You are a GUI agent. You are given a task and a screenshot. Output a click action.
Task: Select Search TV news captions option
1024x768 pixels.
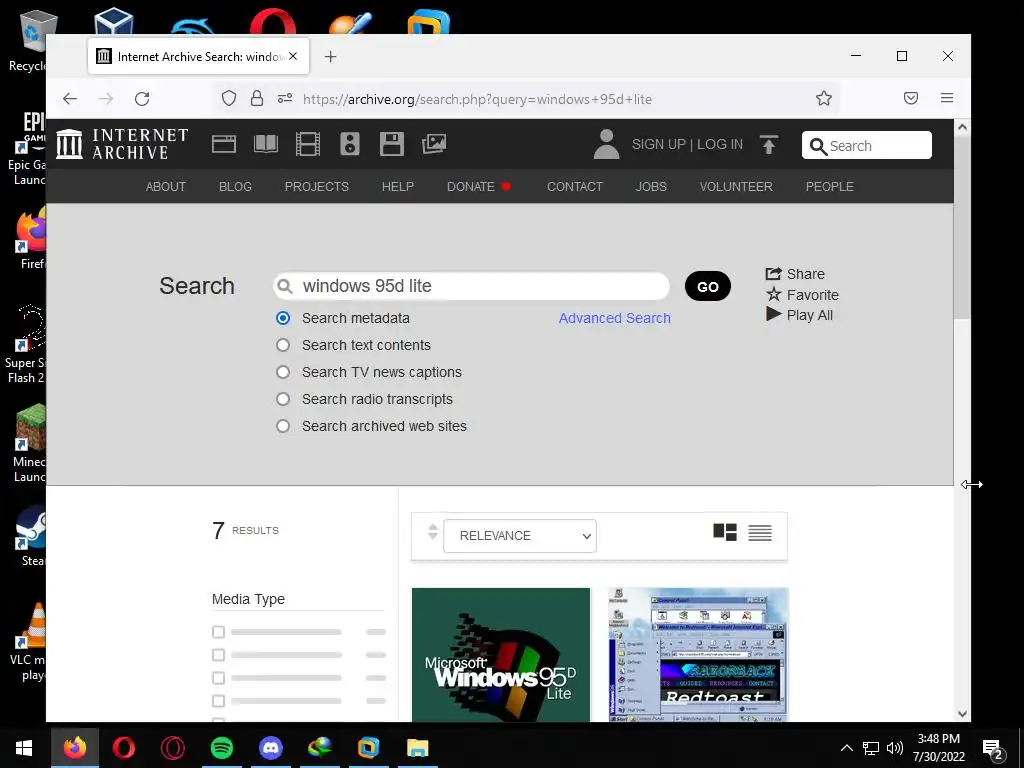(x=283, y=372)
